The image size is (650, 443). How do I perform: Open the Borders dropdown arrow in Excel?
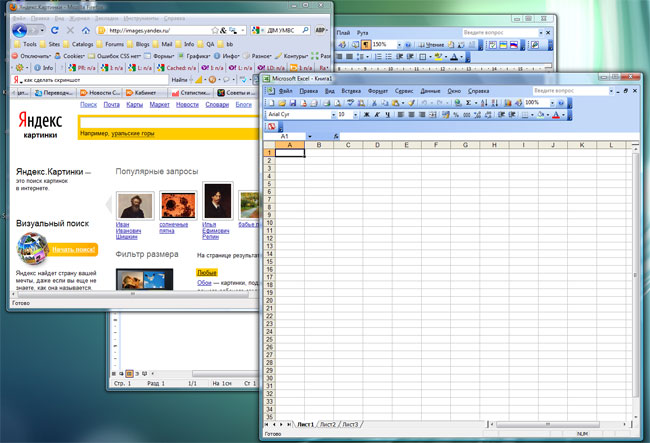point(532,115)
